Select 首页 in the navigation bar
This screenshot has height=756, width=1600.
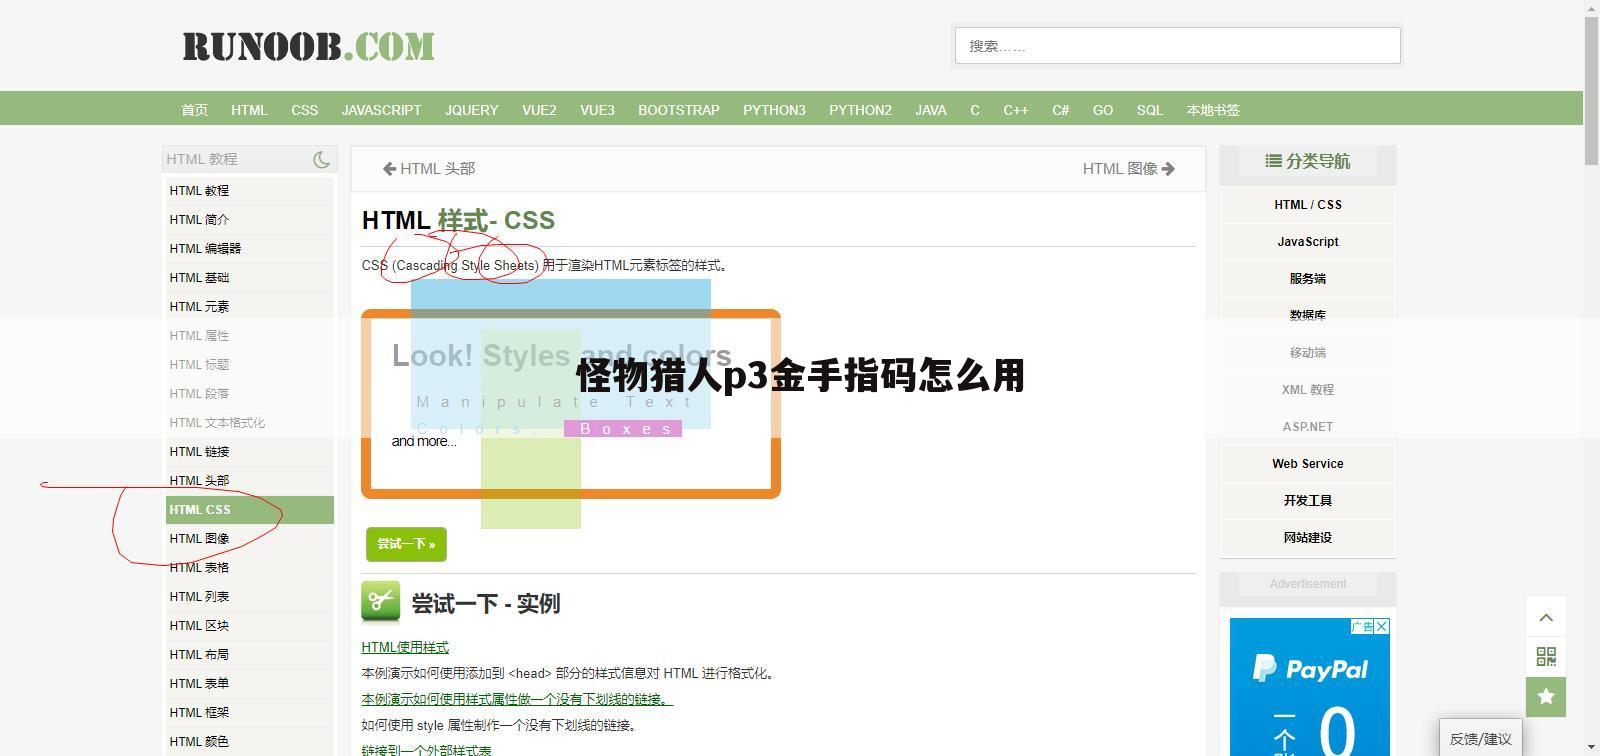[x=194, y=110]
